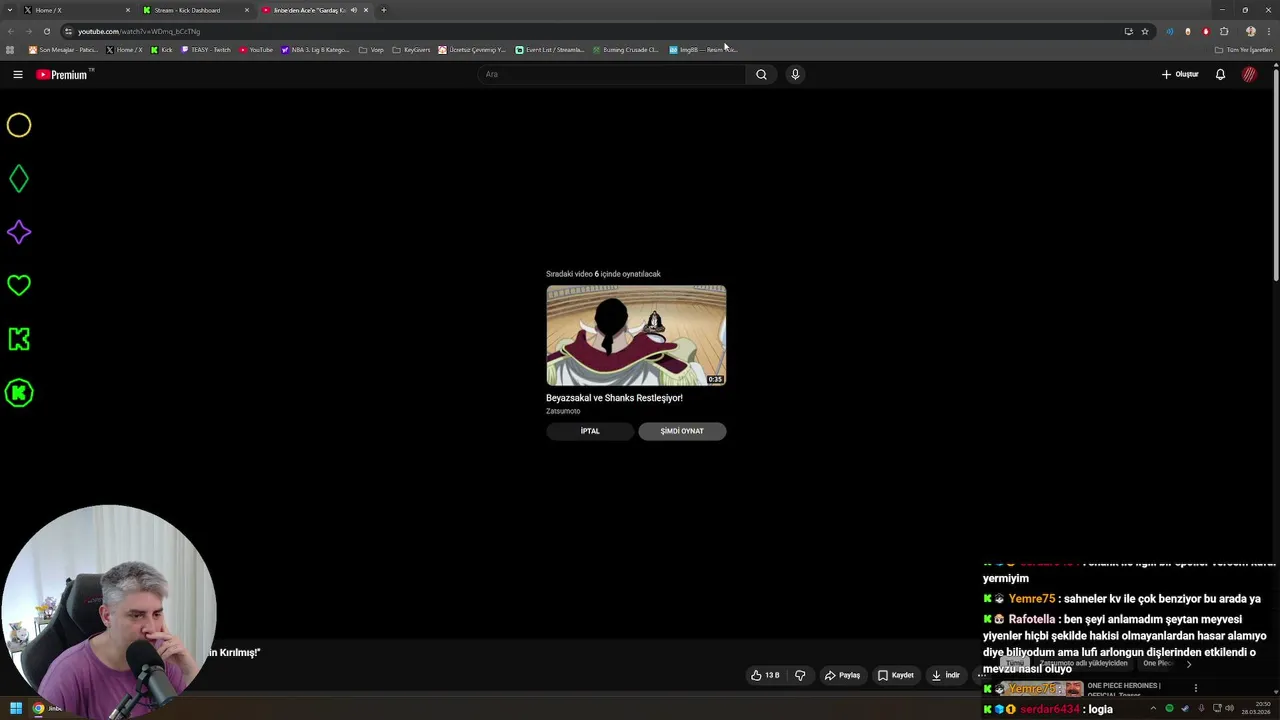The height and width of the screenshot is (720, 1280).
Task: Click the Oluştur create button
Action: (x=1180, y=74)
